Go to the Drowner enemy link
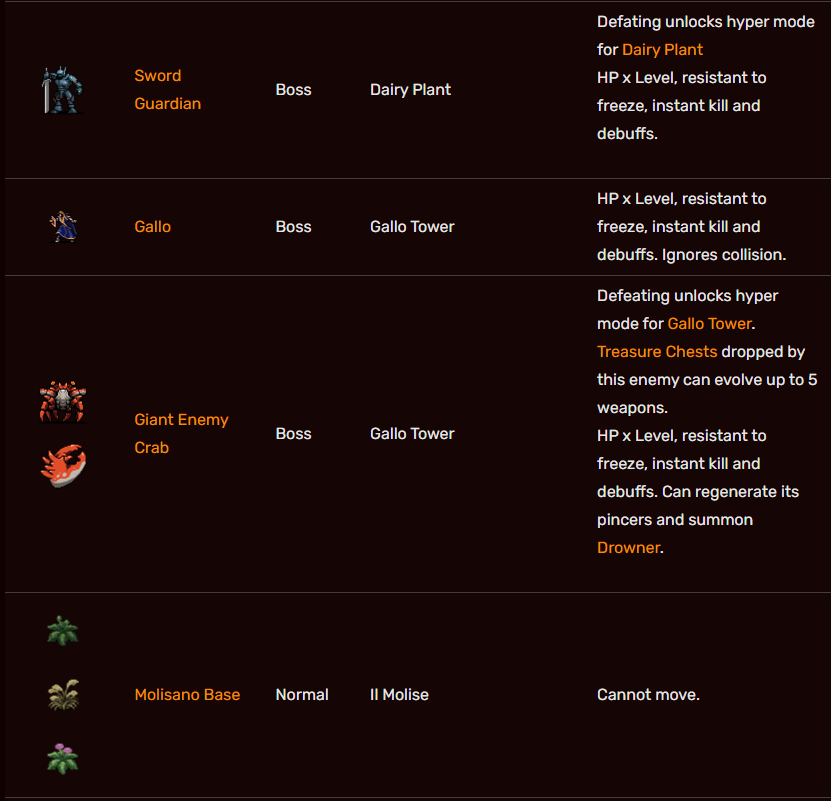 pos(628,548)
